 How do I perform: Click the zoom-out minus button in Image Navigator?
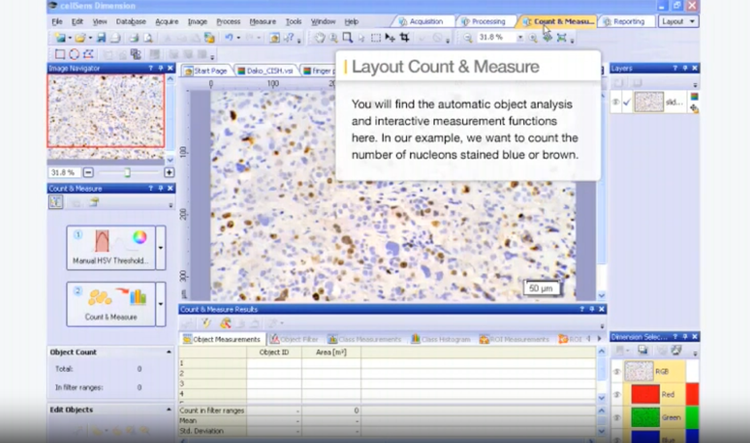(87, 172)
